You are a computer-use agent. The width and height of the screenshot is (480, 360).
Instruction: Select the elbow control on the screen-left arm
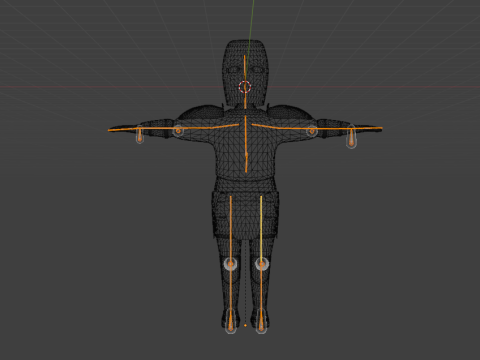pos(178,131)
